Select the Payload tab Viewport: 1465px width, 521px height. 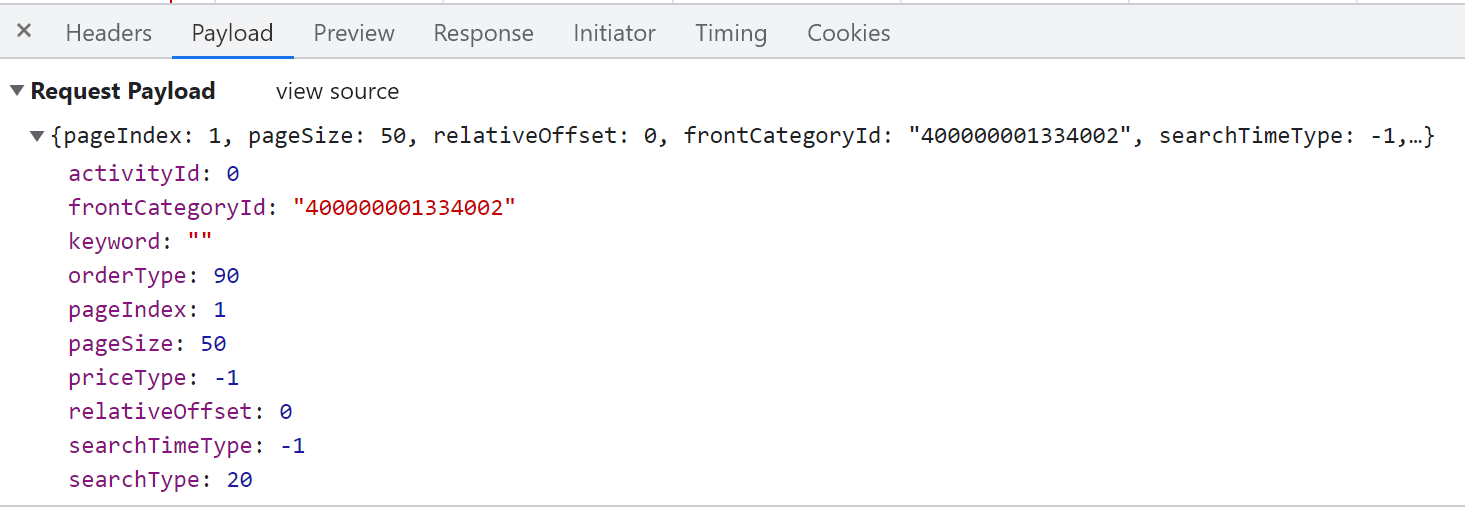coord(232,33)
